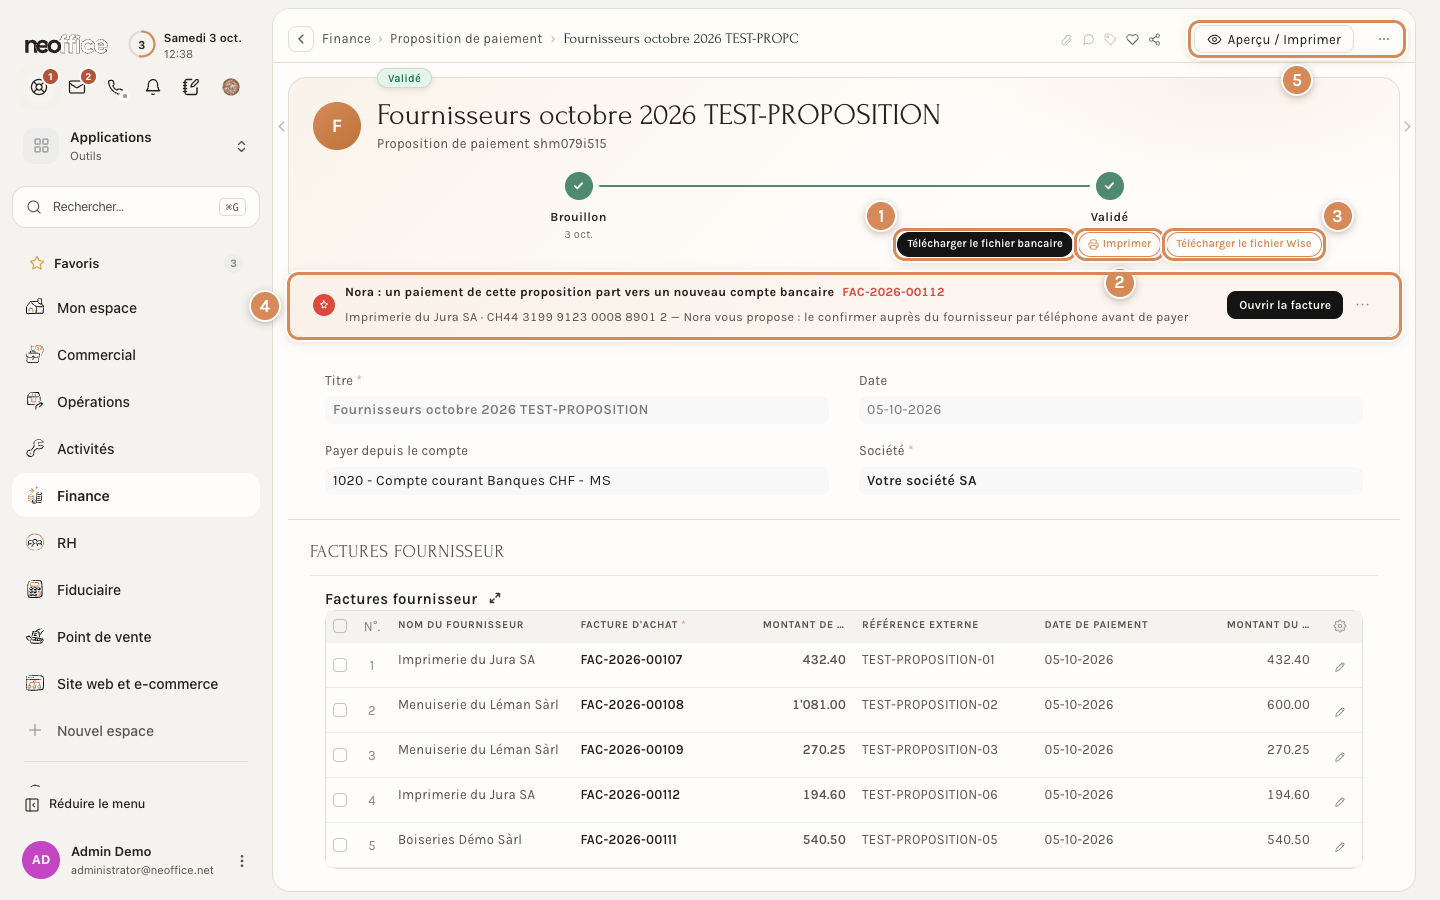This screenshot has height=900, width=1440.
Task: Mark document as favorite with heart icon
Action: point(1132,40)
